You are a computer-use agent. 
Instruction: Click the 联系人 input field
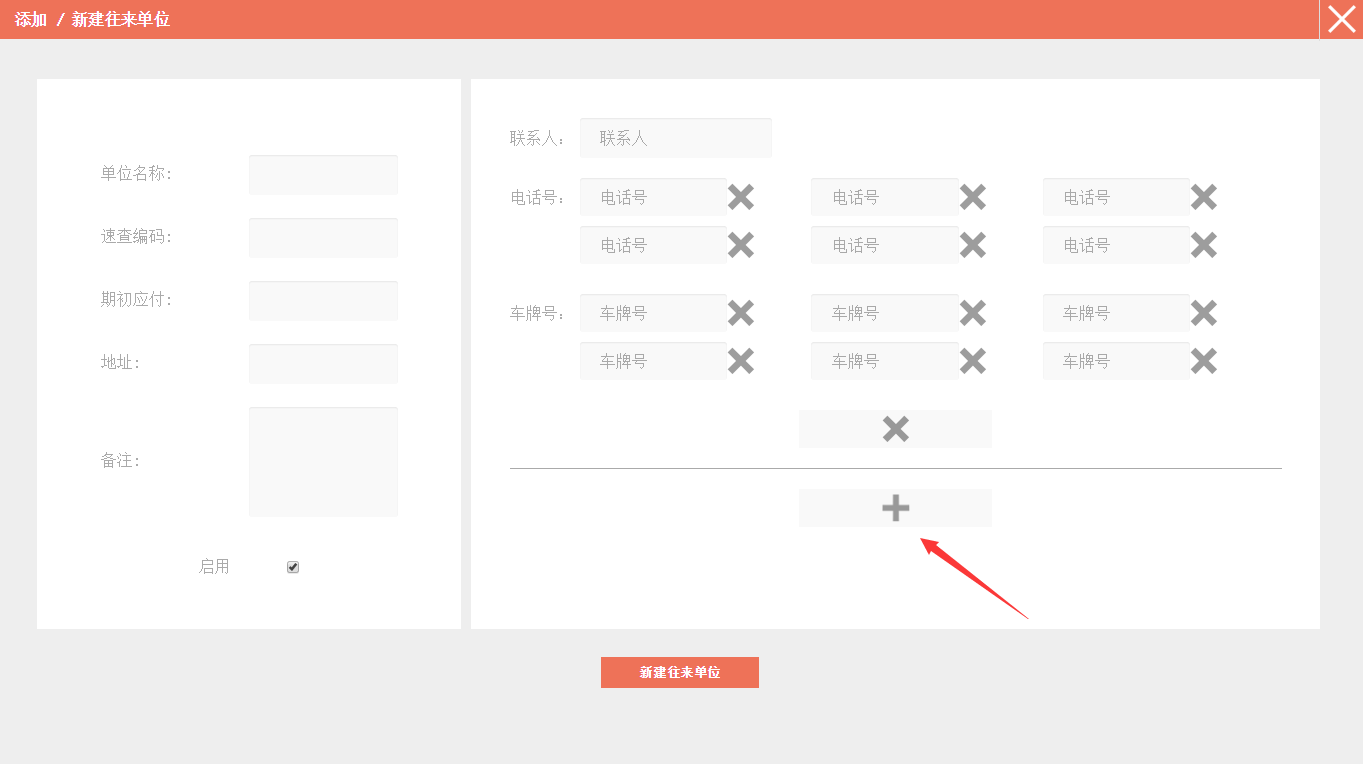click(x=676, y=138)
